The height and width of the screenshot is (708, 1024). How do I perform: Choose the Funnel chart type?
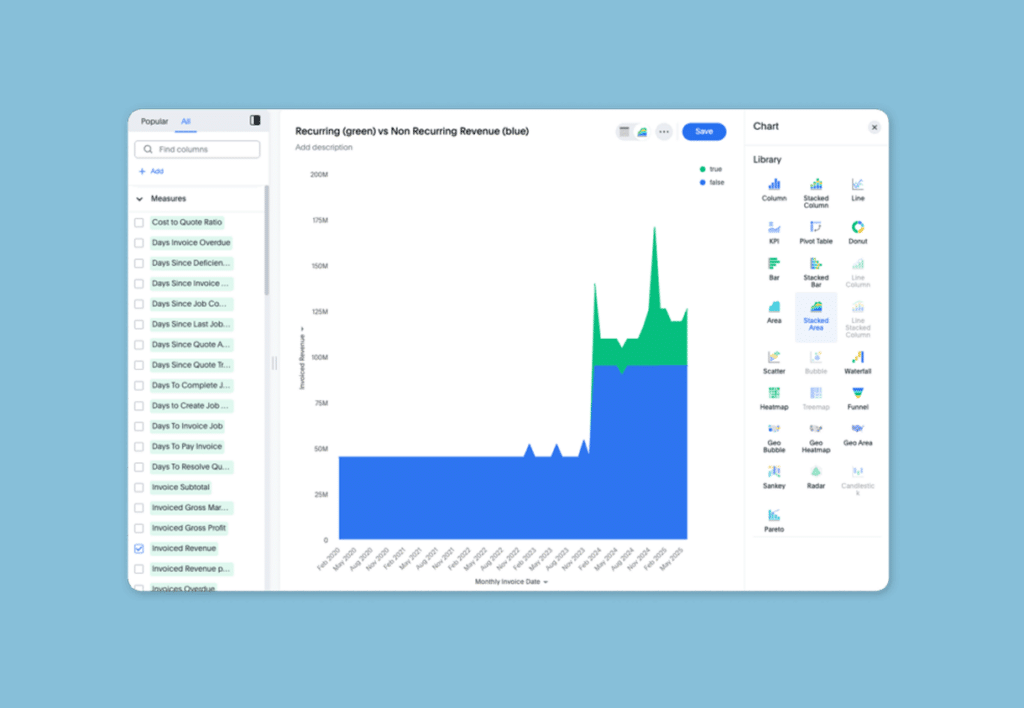pos(857,394)
